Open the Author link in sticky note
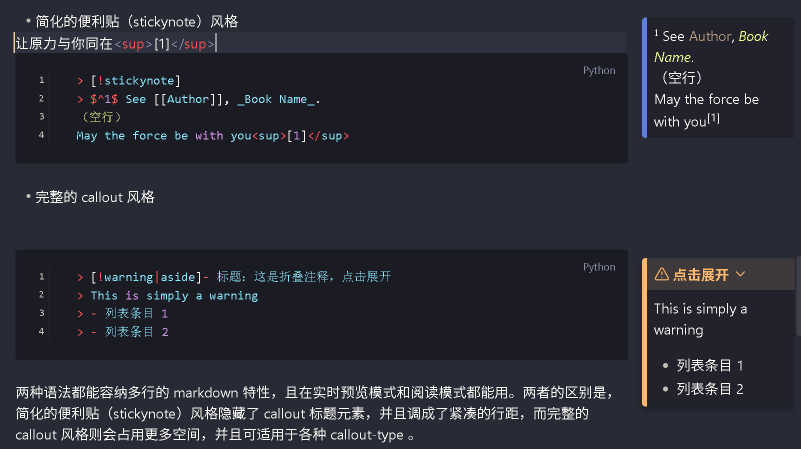The image size is (801, 449). click(710, 36)
